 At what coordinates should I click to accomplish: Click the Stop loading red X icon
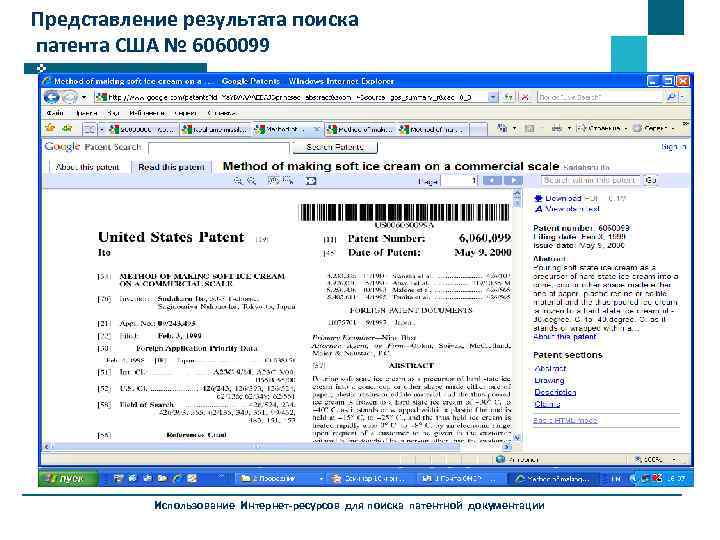pos(525,97)
